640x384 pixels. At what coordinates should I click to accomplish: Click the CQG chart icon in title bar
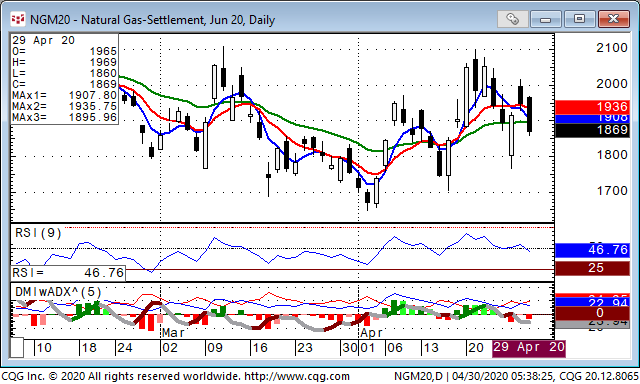tap(18, 19)
